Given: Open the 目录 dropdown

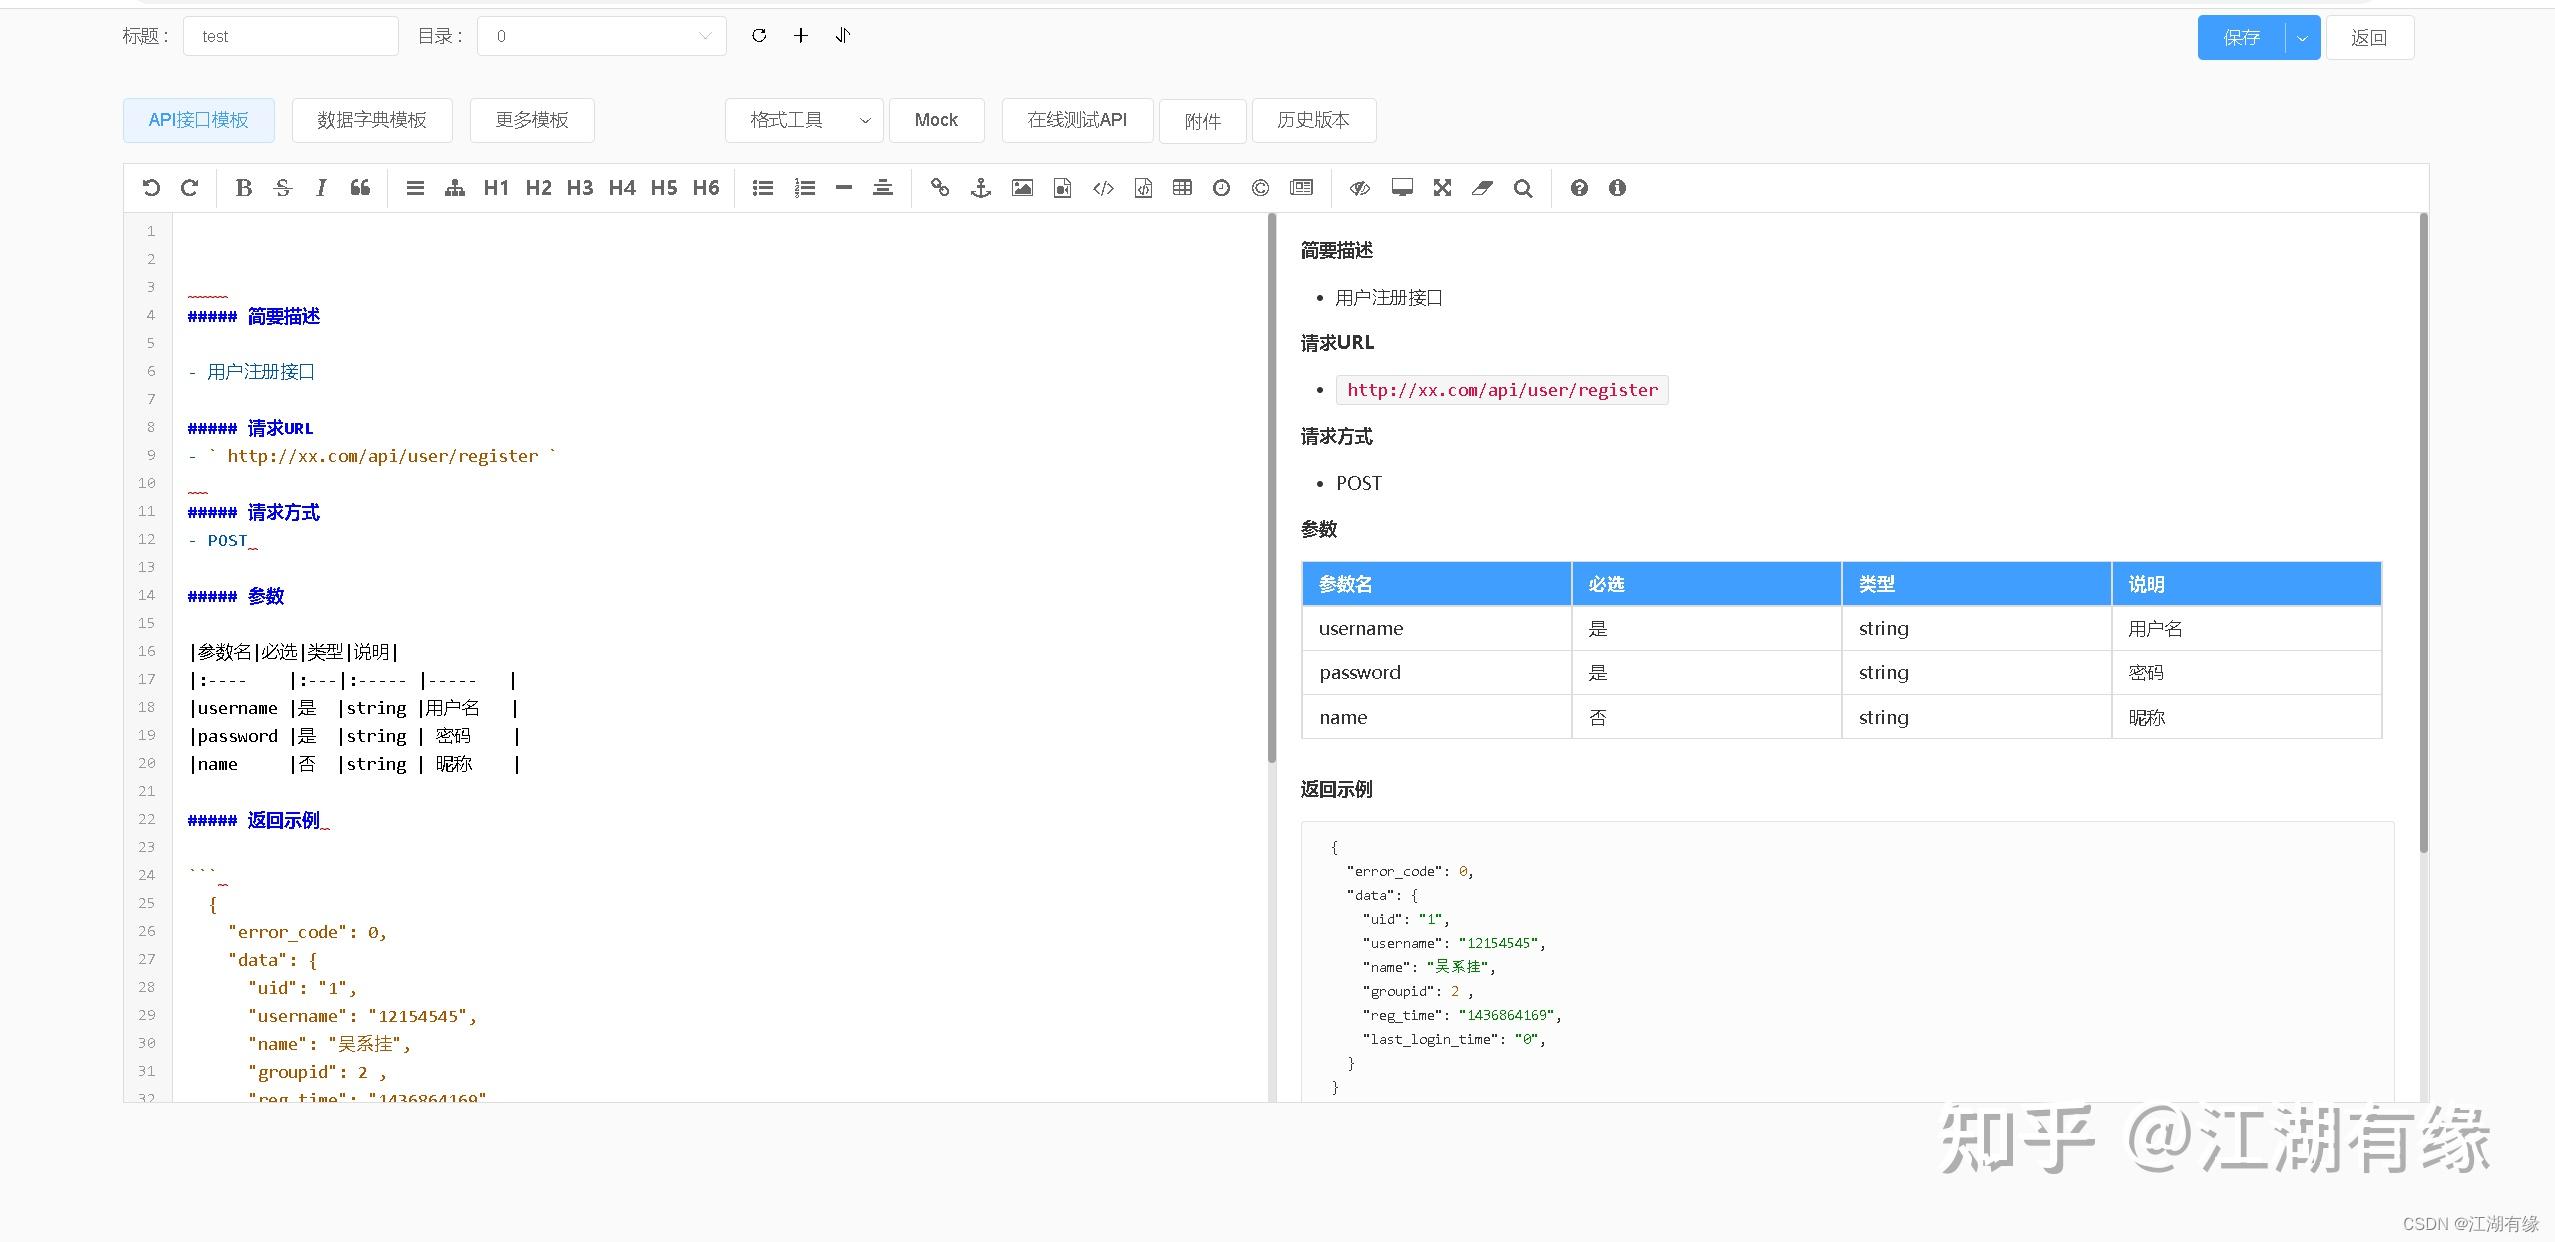Looking at the screenshot, I should click(x=601, y=35).
